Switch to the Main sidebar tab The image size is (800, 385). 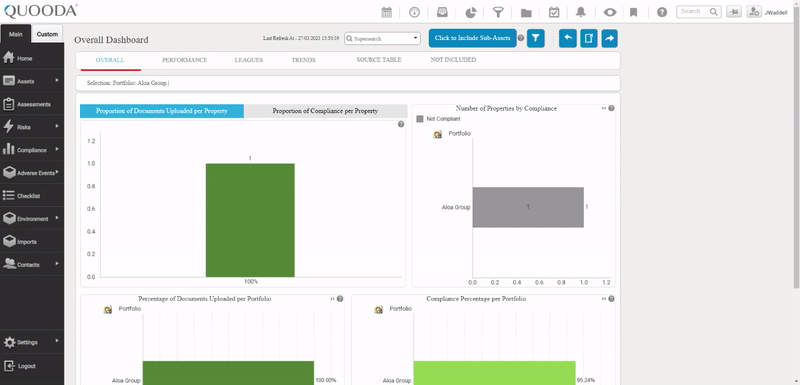point(16,34)
